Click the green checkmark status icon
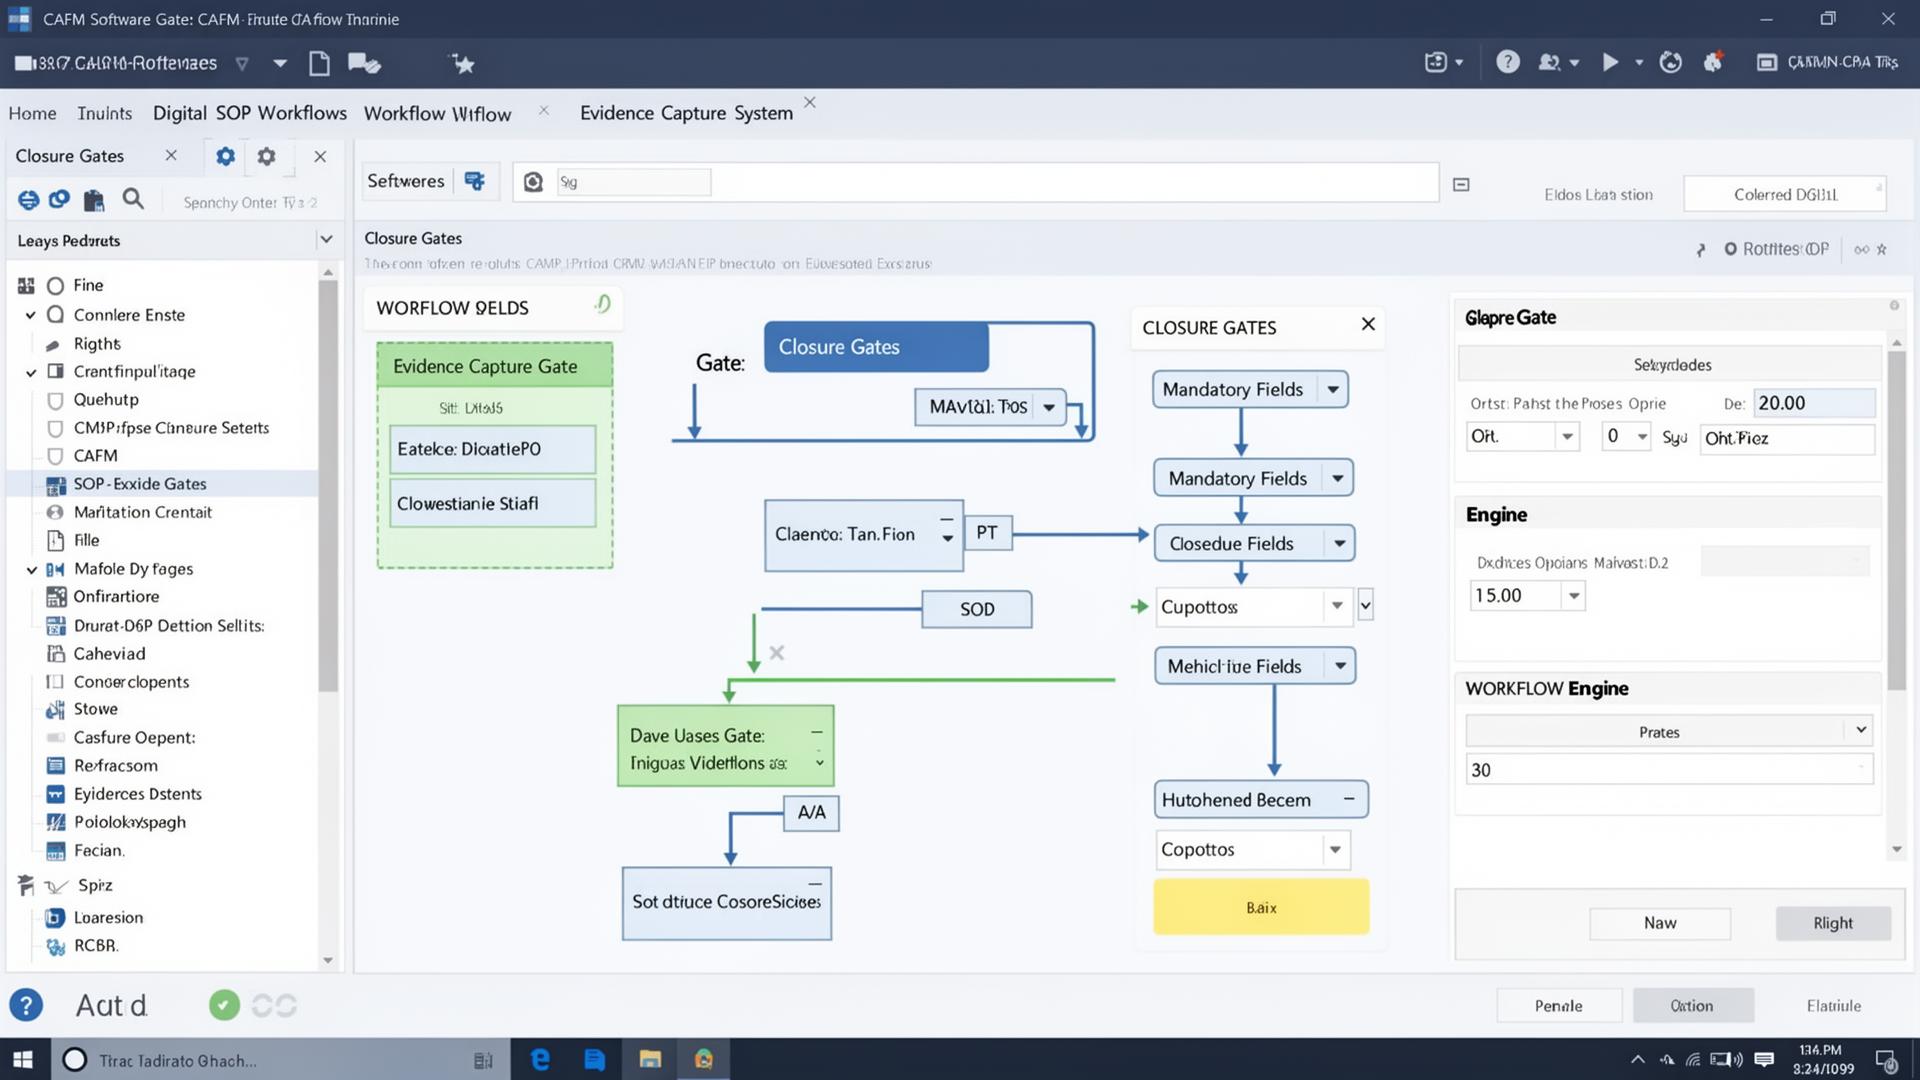Image resolution: width=1920 pixels, height=1080 pixels. pyautogui.click(x=224, y=1005)
